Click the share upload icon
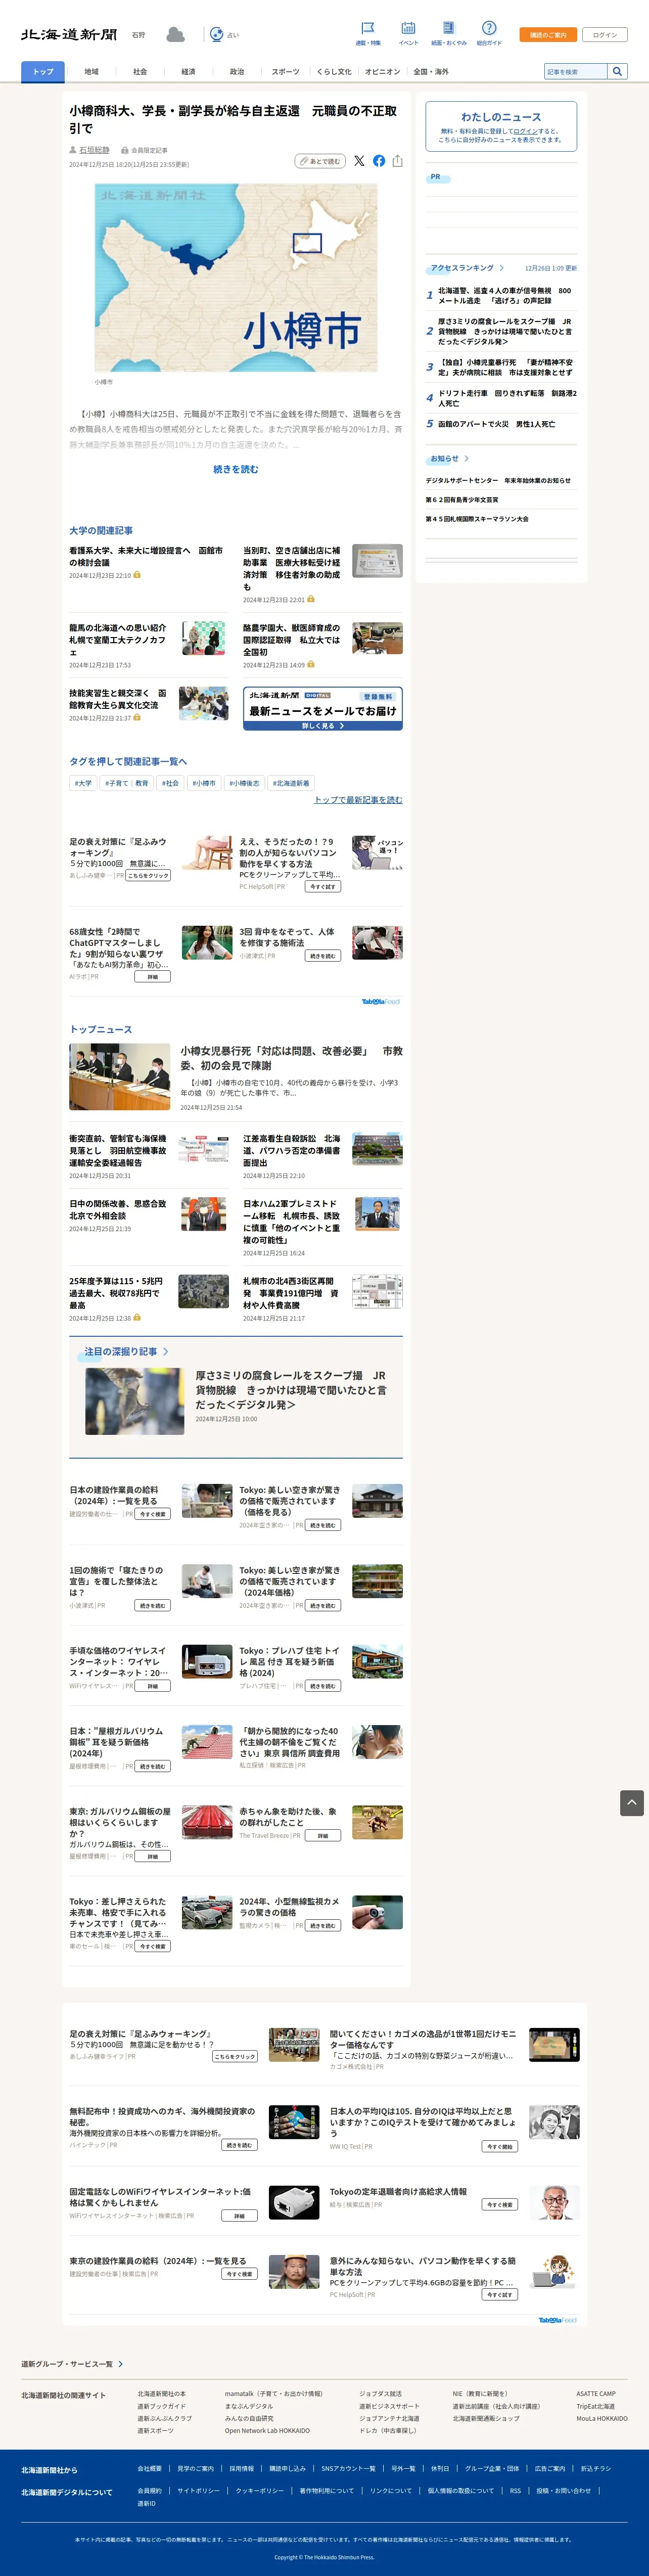 coord(397,161)
